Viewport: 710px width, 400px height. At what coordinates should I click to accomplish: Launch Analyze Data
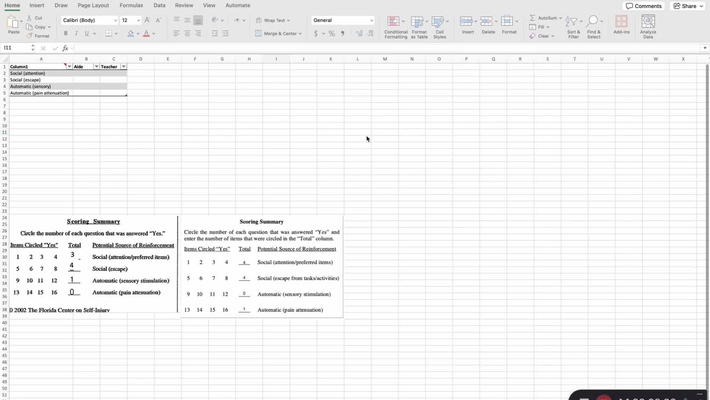(x=648, y=27)
